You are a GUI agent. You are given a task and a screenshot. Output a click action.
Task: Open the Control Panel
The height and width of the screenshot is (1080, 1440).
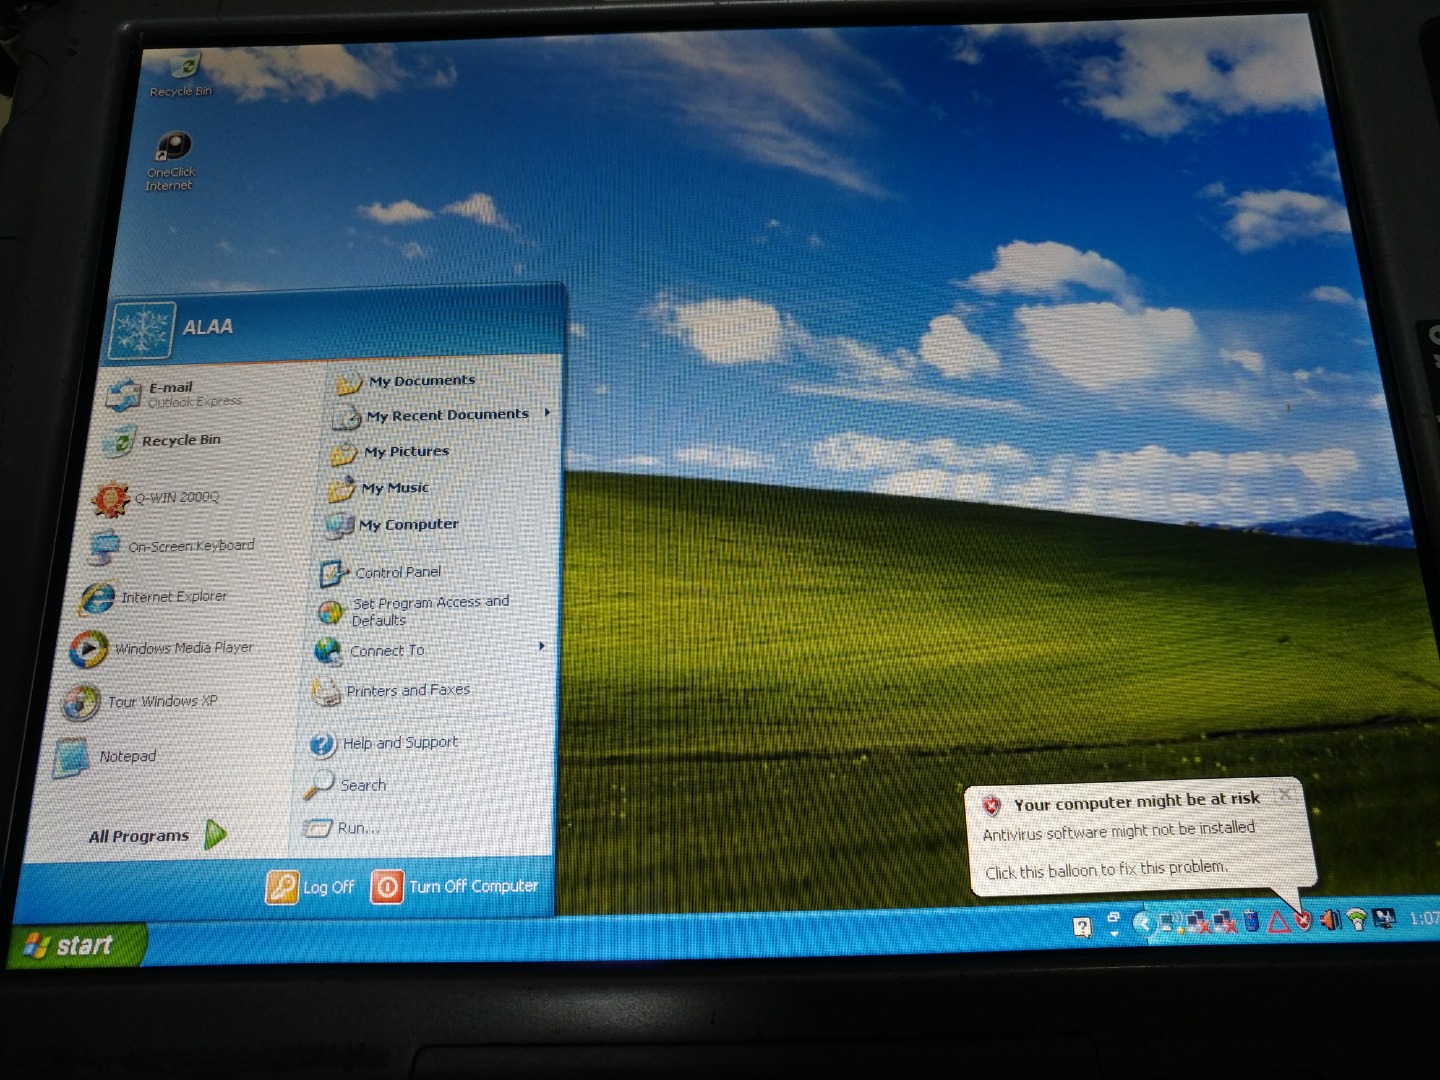(x=380, y=572)
